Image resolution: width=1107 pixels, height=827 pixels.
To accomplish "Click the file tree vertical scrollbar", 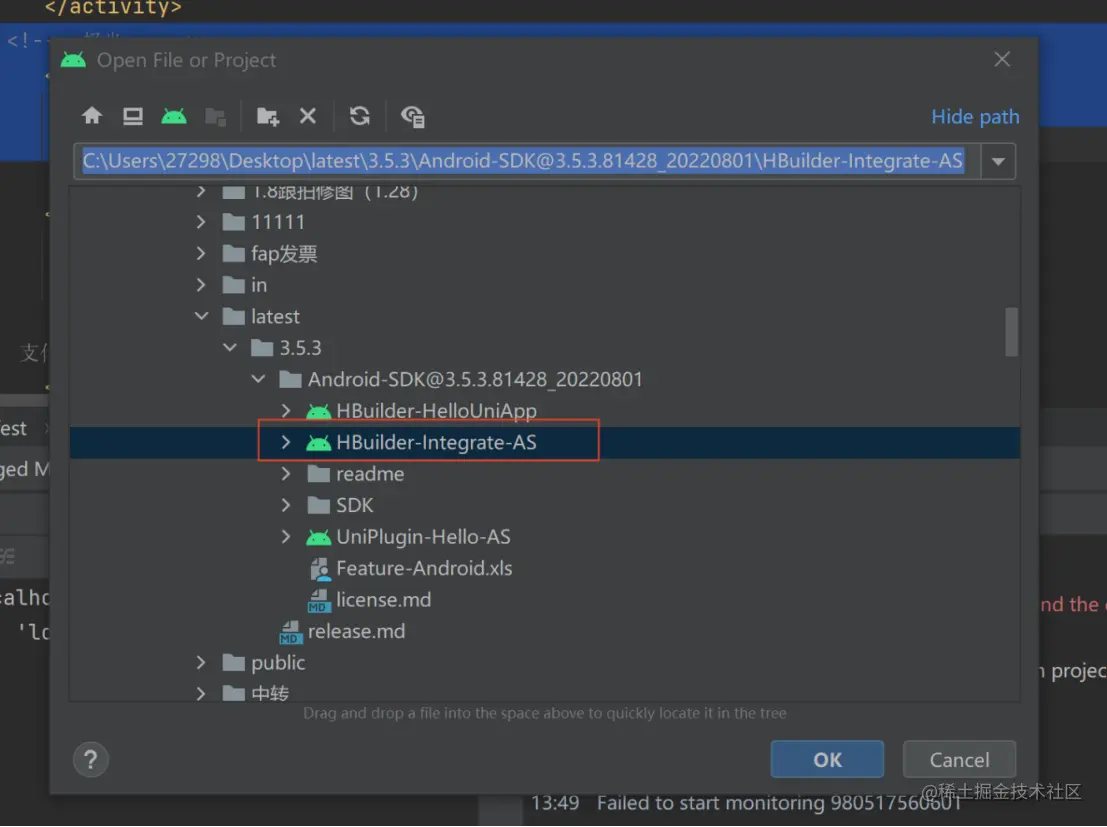I will 1012,331.
